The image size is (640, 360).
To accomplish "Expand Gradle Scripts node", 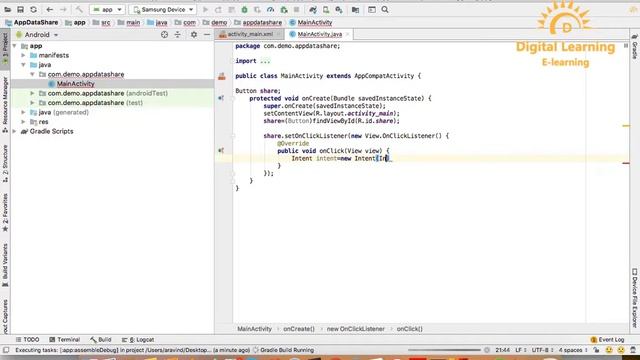I will click(x=15, y=131).
